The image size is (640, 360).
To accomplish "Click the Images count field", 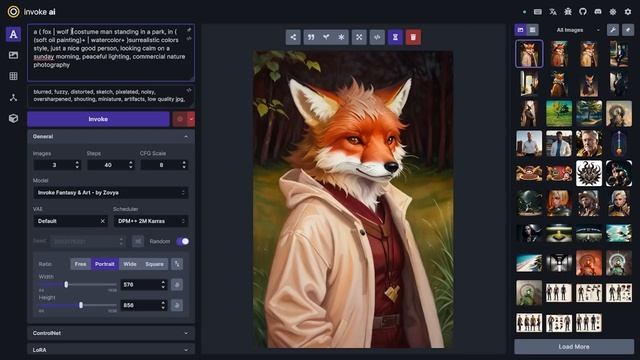I will tap(57, 165).
